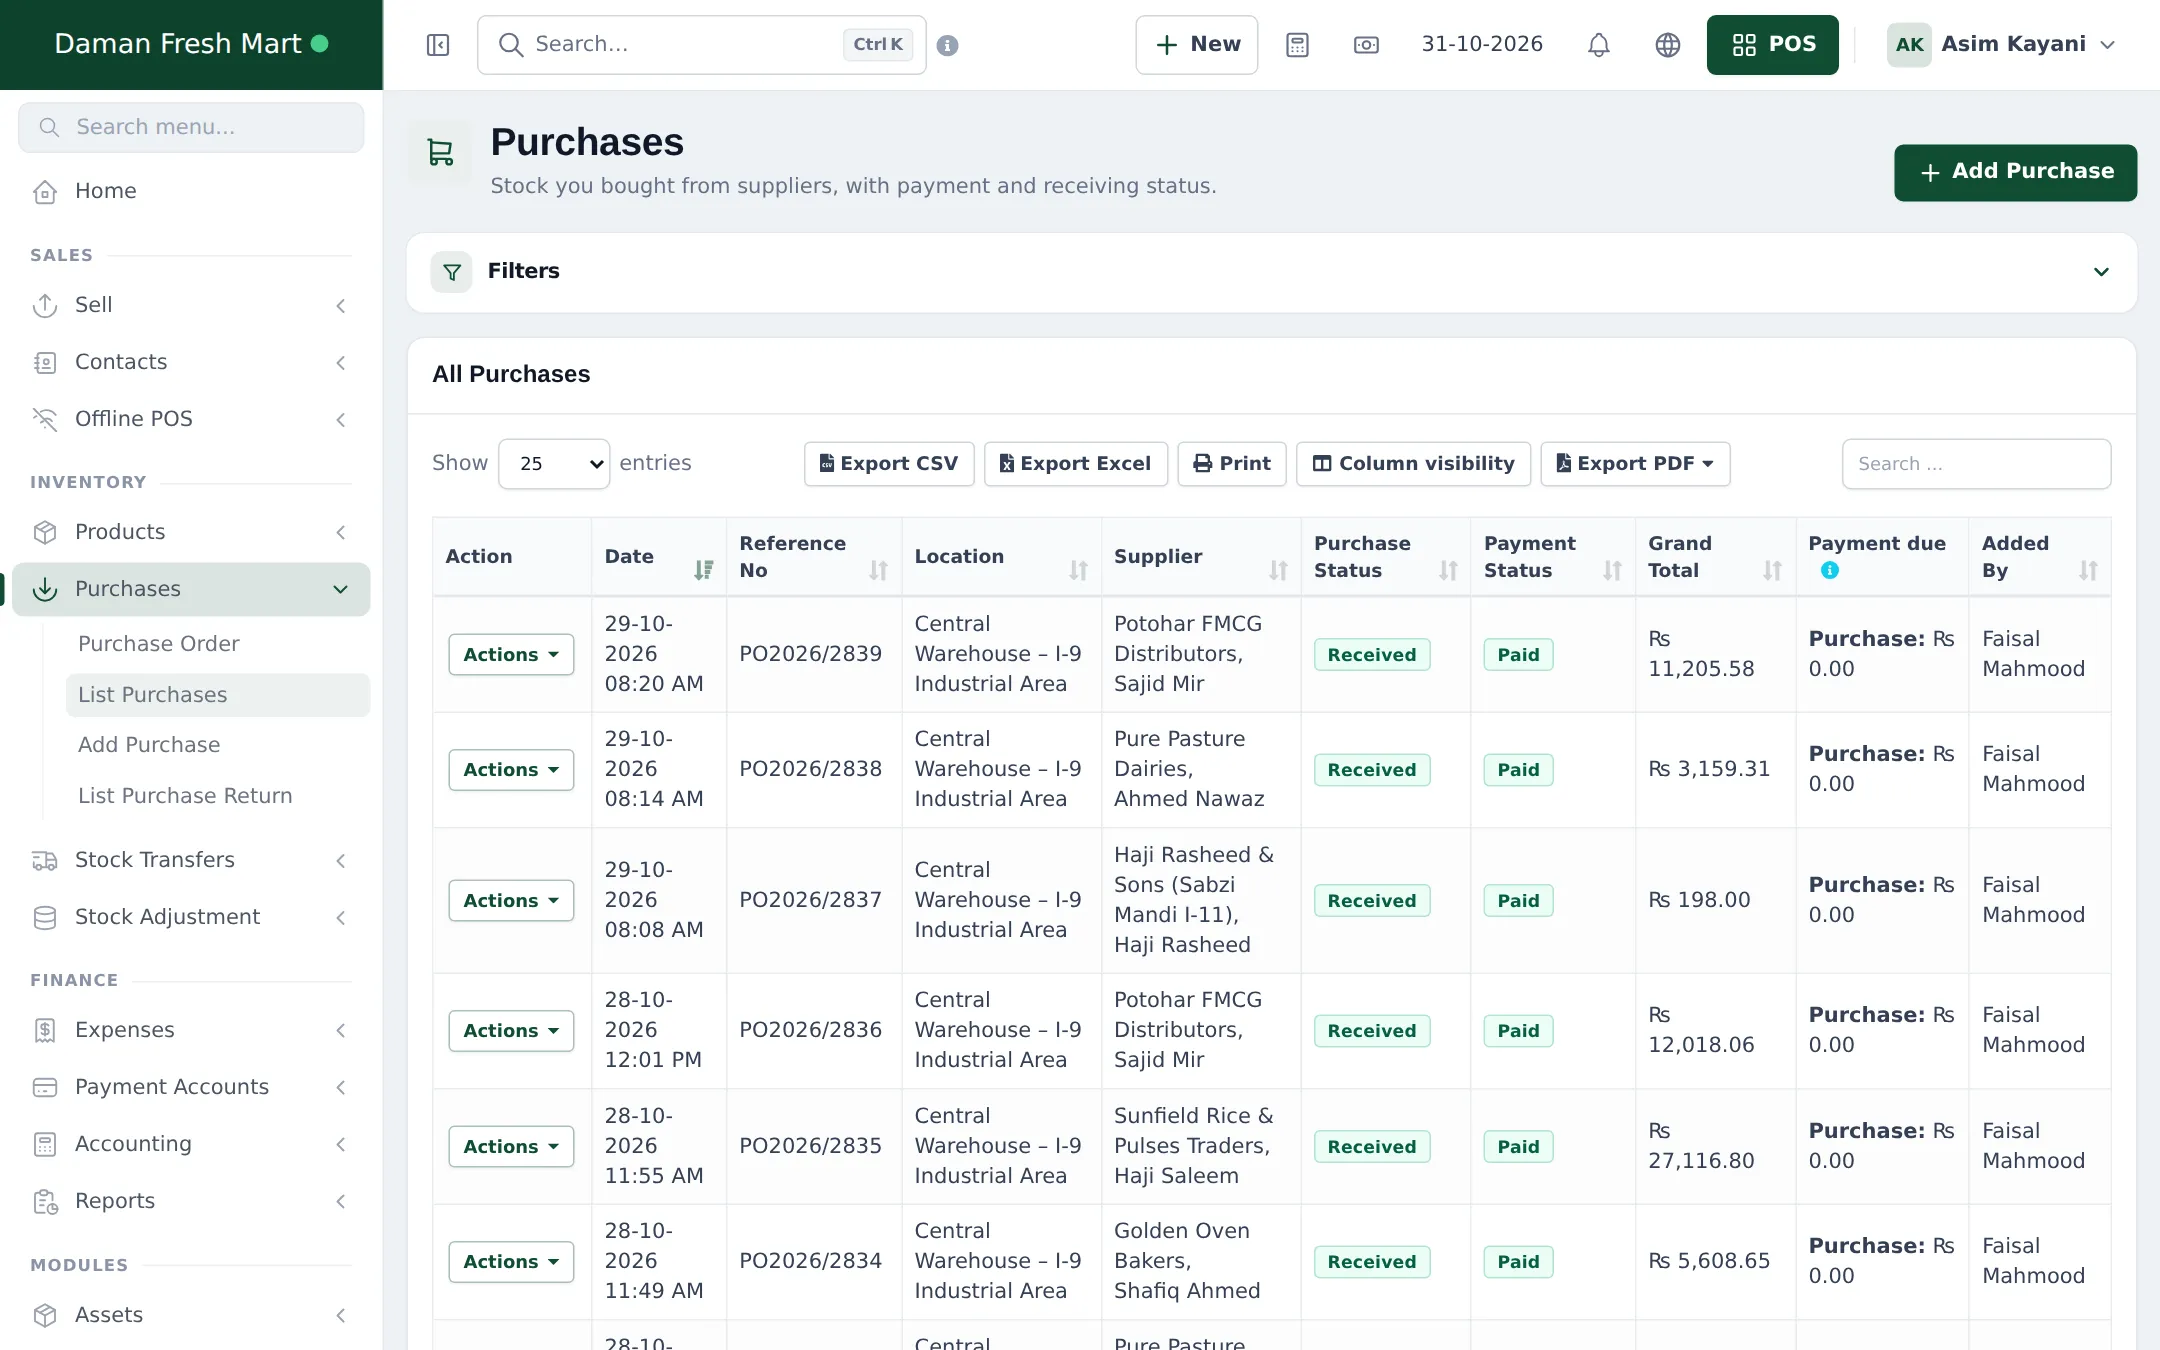Click Export Excel button

point(1076,464)
